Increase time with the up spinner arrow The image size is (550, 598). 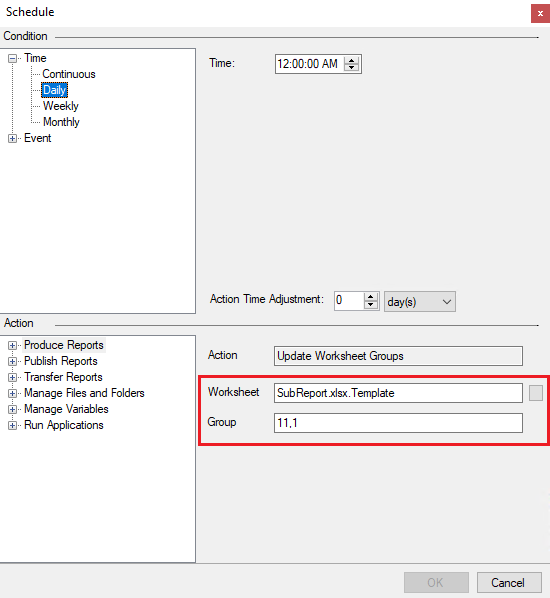click(352, 60)
